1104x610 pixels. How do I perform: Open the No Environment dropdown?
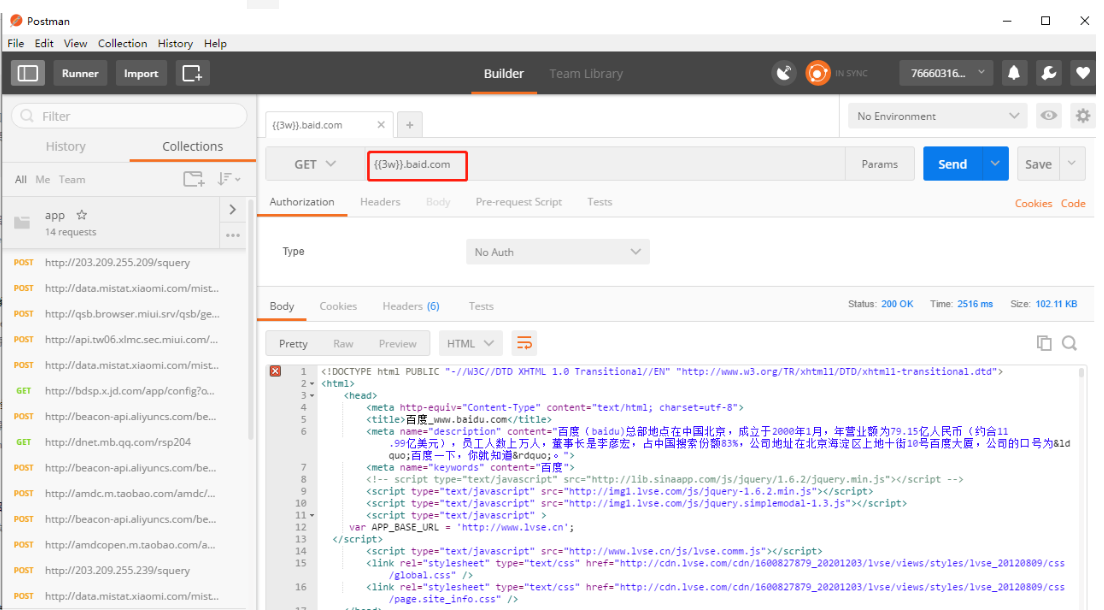(x=937, y=116)
